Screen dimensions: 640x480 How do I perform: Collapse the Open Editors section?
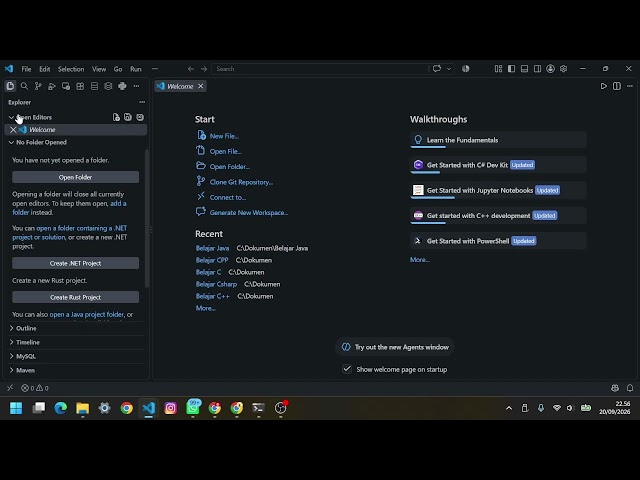tap(11, 117)
